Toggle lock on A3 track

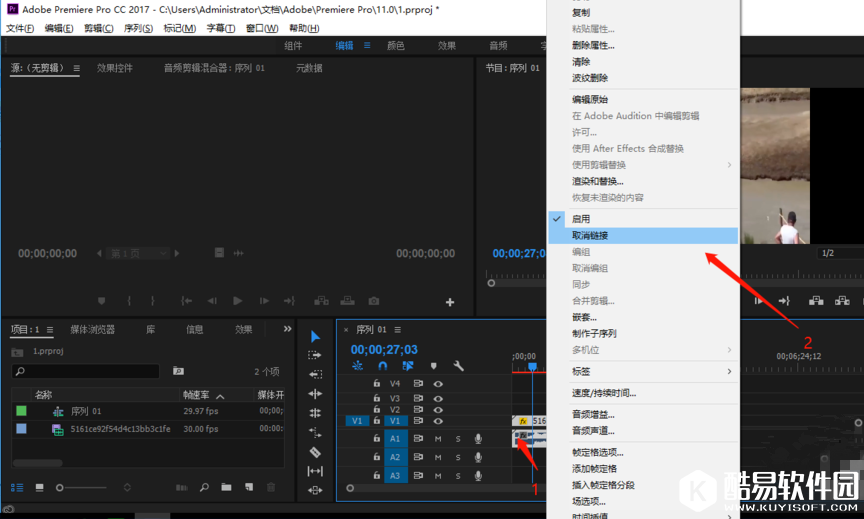(x=376, y=474)
